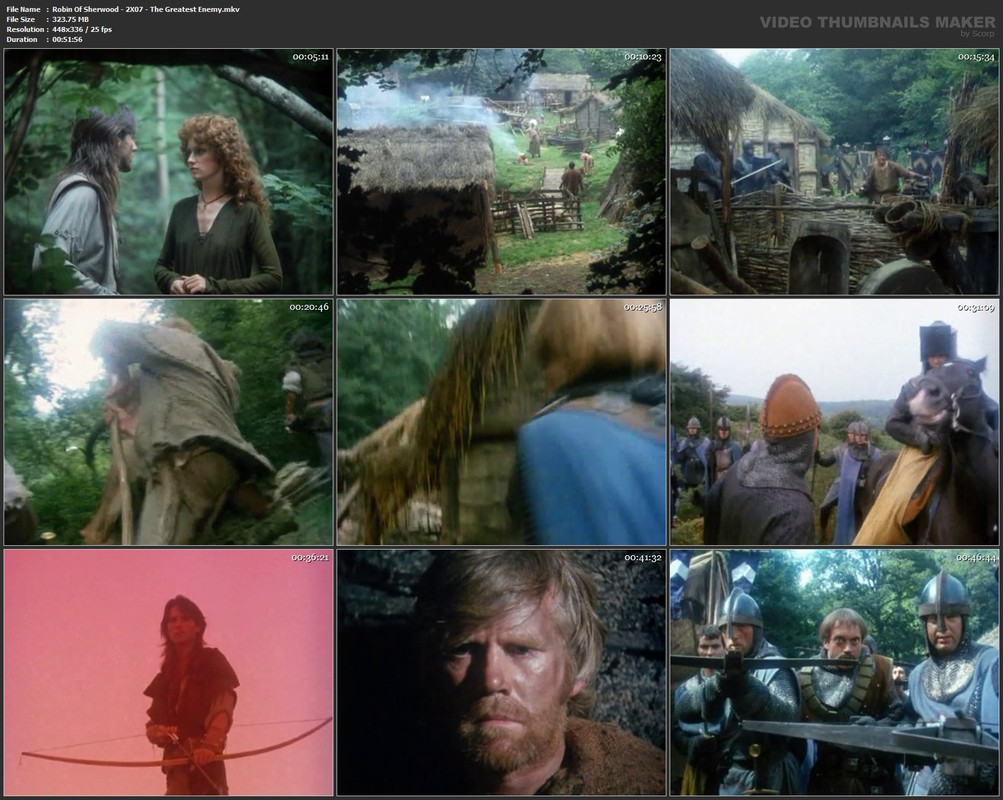Click the bearded man close-up at 00:41:32
The image size is (1003, 800).
502,673
